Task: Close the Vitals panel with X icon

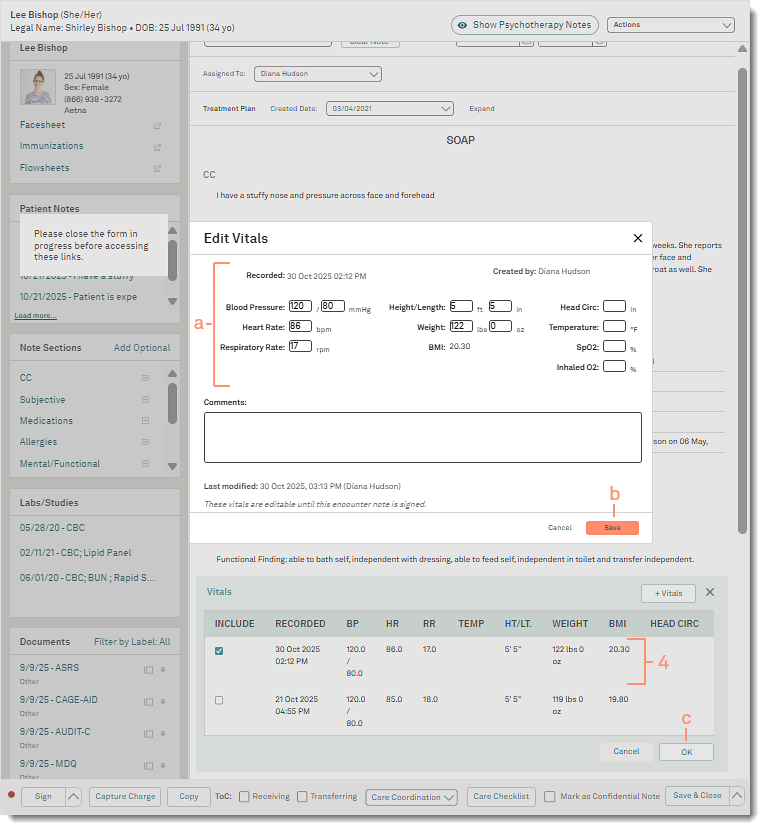Action: (710, 592)
